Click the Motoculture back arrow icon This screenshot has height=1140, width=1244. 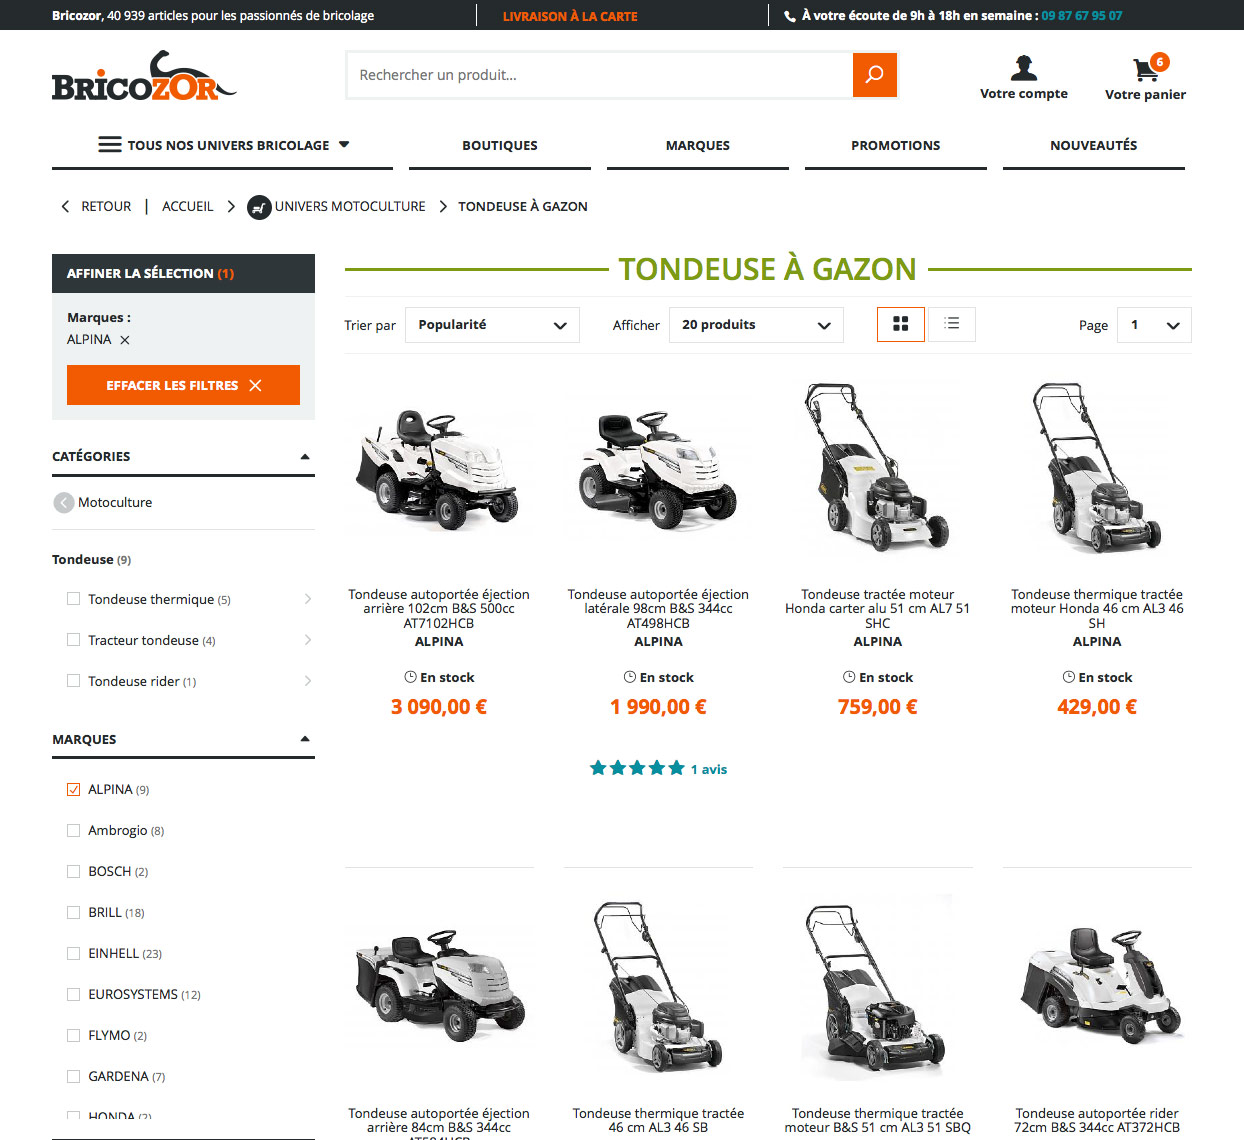tap(64, 502)
